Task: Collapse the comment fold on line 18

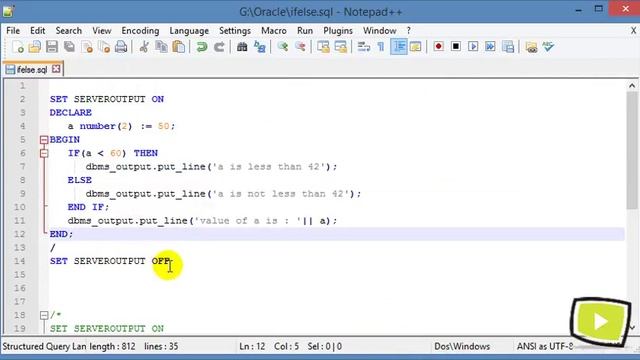Action: [x=44, y=315]
